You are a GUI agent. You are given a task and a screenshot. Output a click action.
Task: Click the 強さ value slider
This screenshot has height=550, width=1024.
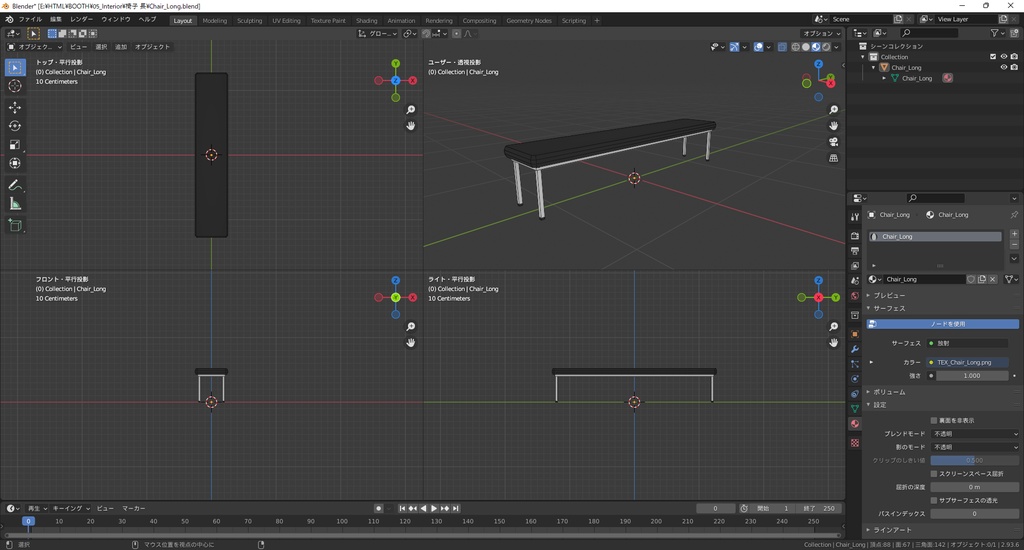tap(970, 376)
